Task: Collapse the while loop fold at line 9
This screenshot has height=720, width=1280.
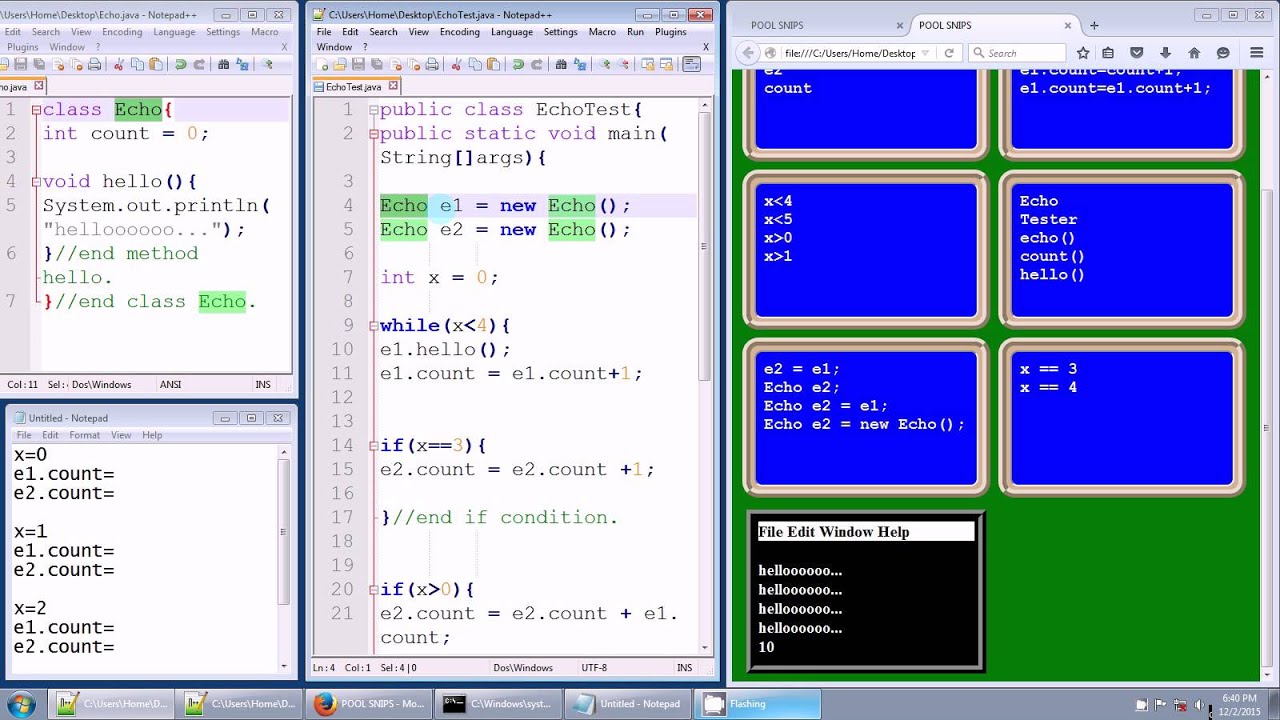Action: [373, 326]
